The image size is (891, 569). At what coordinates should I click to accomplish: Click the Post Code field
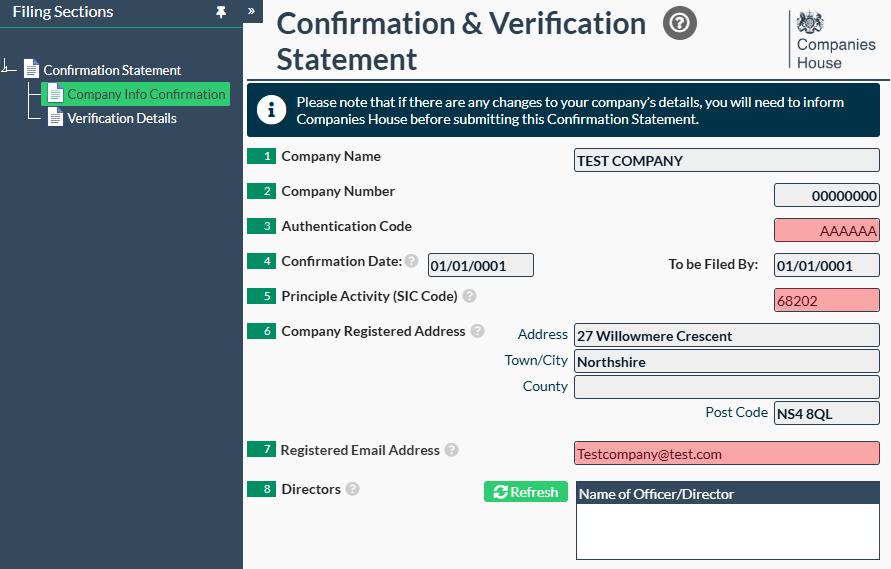coord(826,413)
